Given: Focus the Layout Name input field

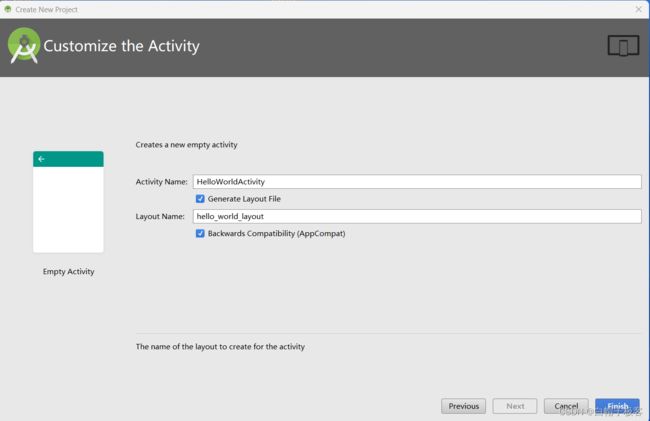Looking at the screenshot, I should [417, 216].
